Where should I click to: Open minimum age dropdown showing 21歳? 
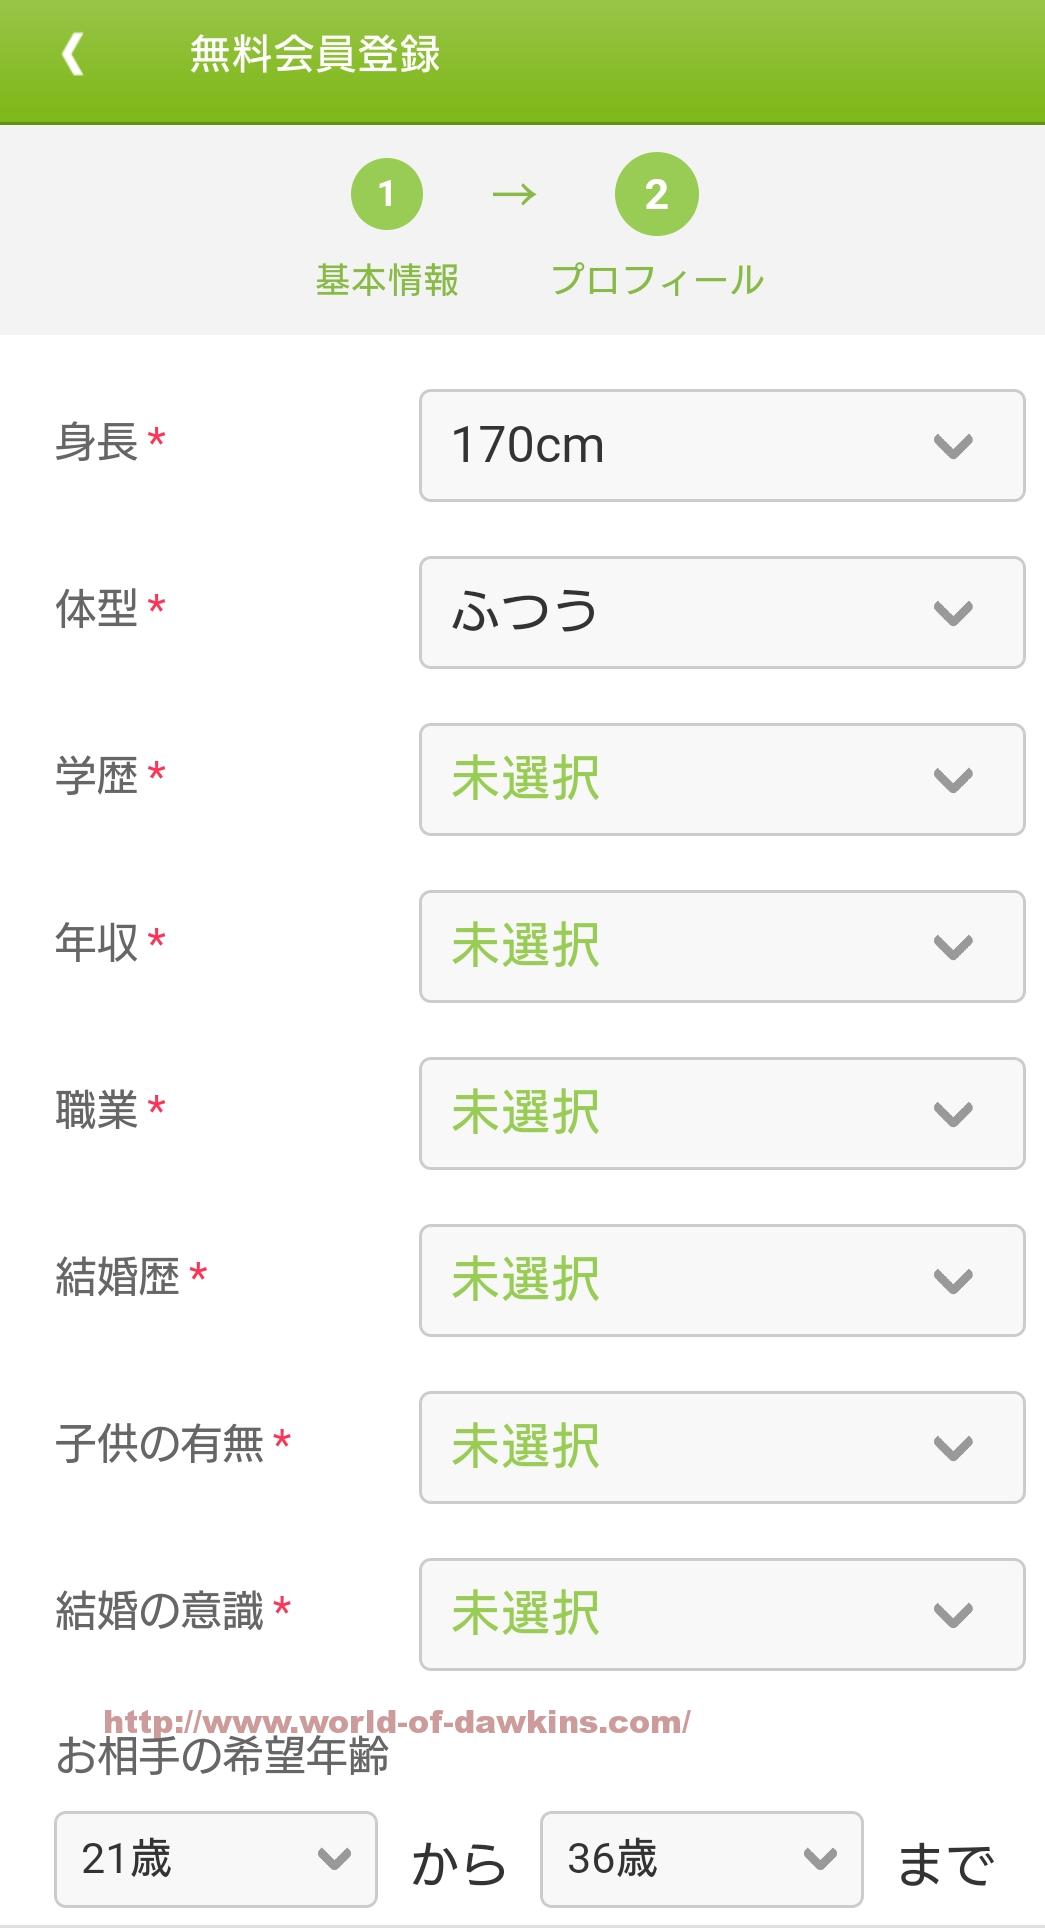[x=215, y=1859]
